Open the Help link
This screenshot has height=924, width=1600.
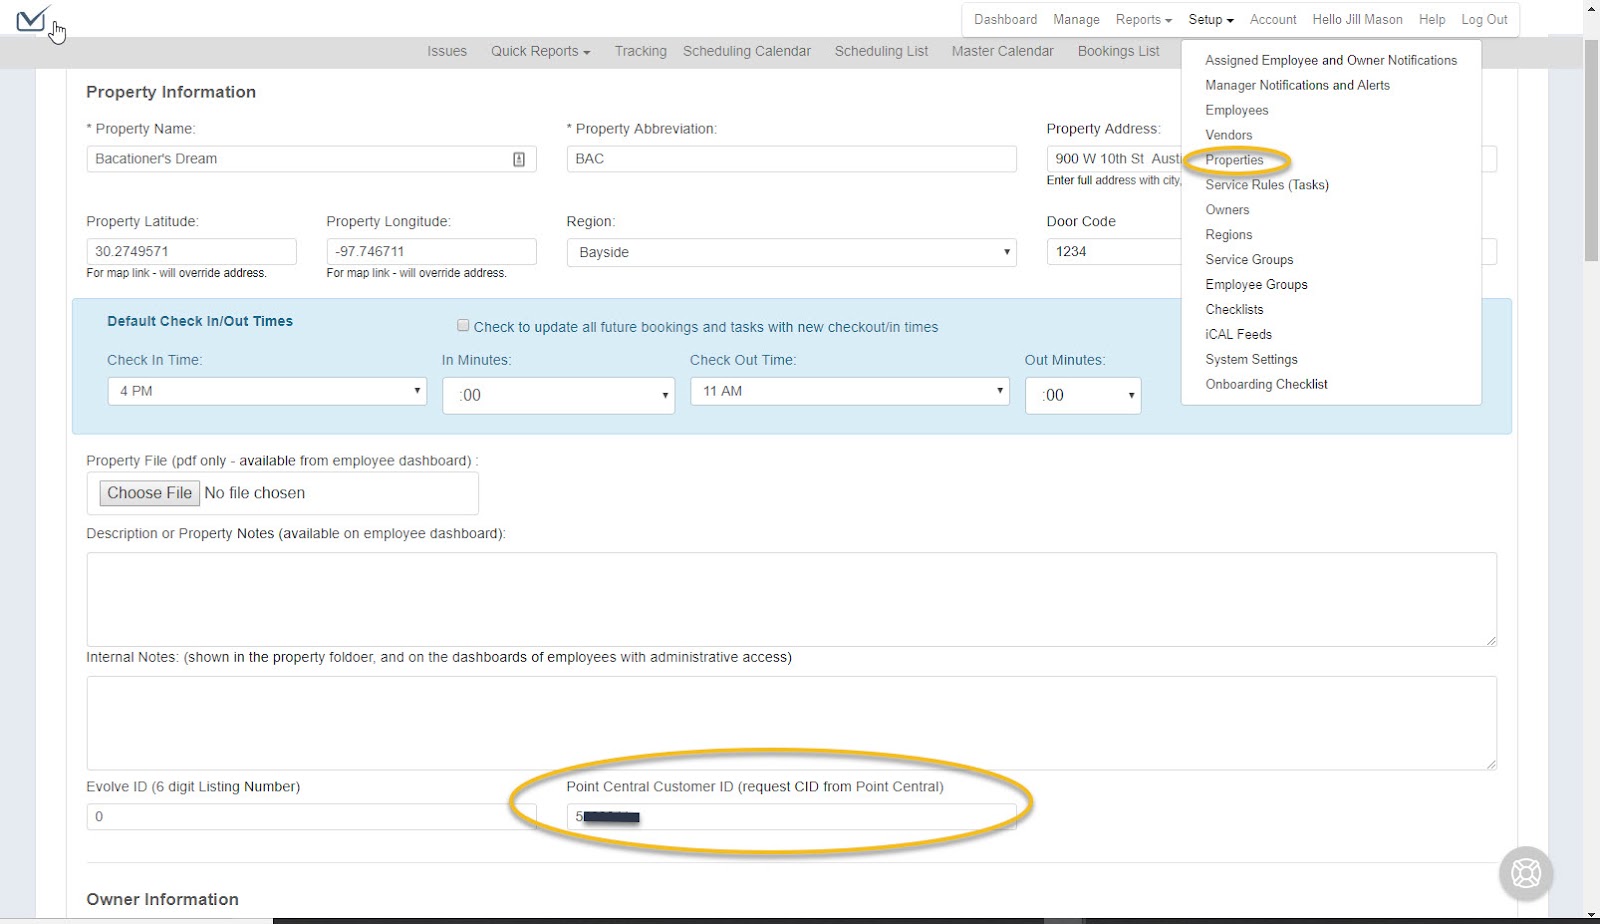tap(1431, 19)
